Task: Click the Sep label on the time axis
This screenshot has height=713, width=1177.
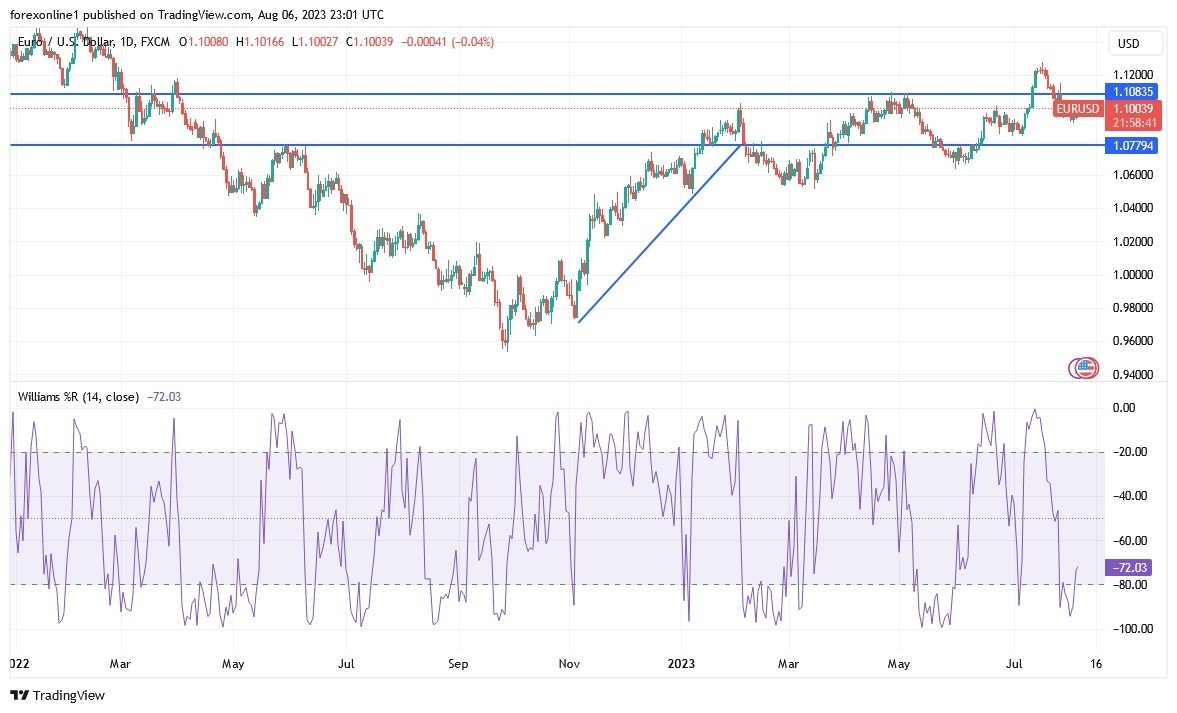Action: 457,663
